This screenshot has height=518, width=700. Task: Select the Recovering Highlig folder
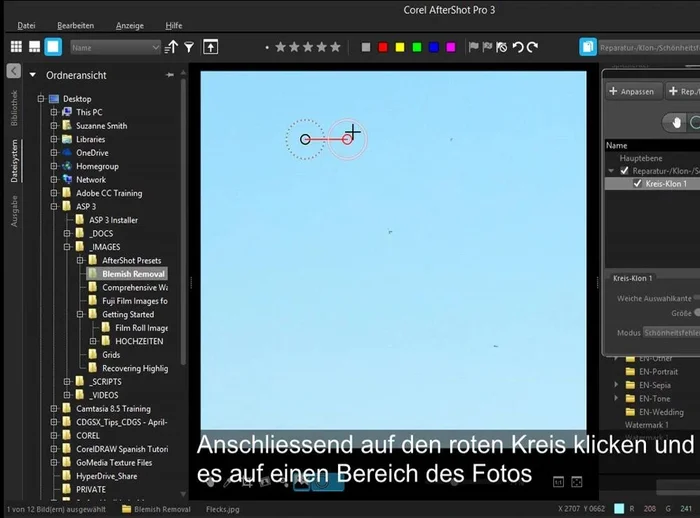tap(128, 368)
